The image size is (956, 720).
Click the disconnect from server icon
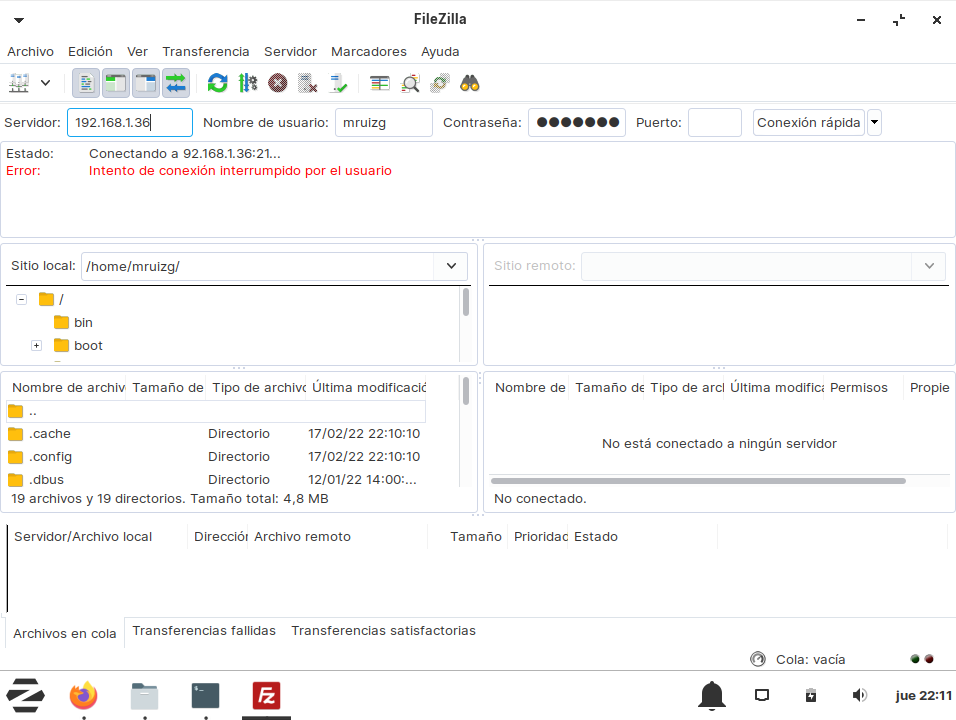tap(308, 83)
